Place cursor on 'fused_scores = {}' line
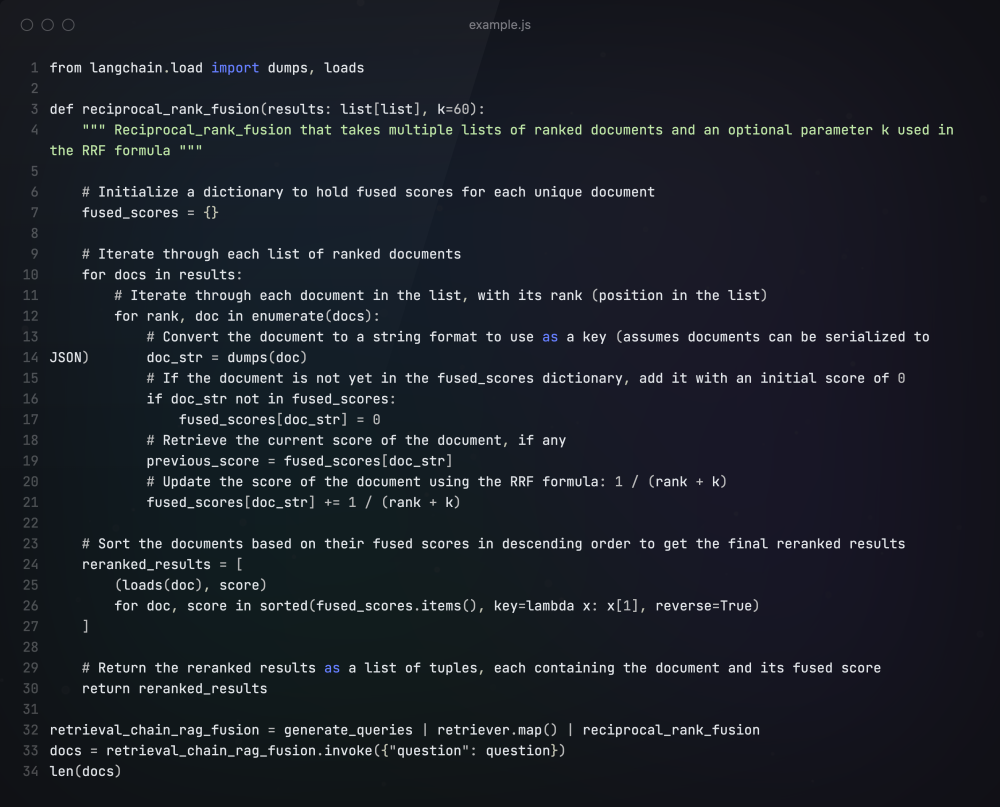This screenshot has width=1000, height=807. point(150,212)
